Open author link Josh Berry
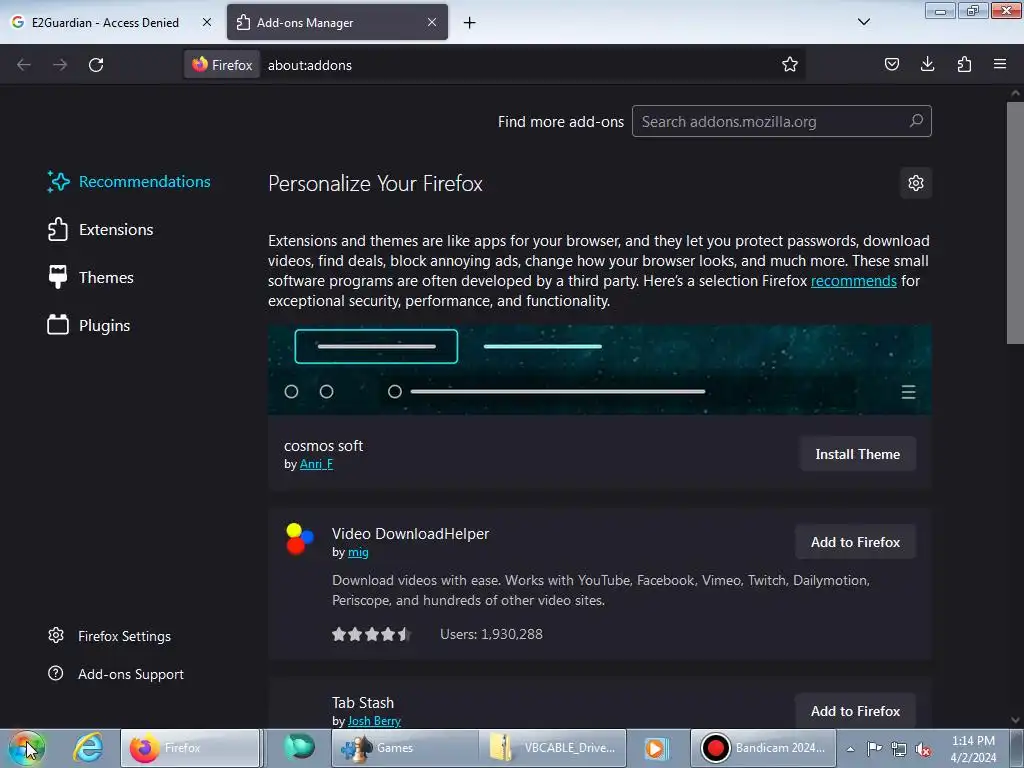Image resolution: width=1024 pixels, height=768 pixels. [x=374, y=721]
